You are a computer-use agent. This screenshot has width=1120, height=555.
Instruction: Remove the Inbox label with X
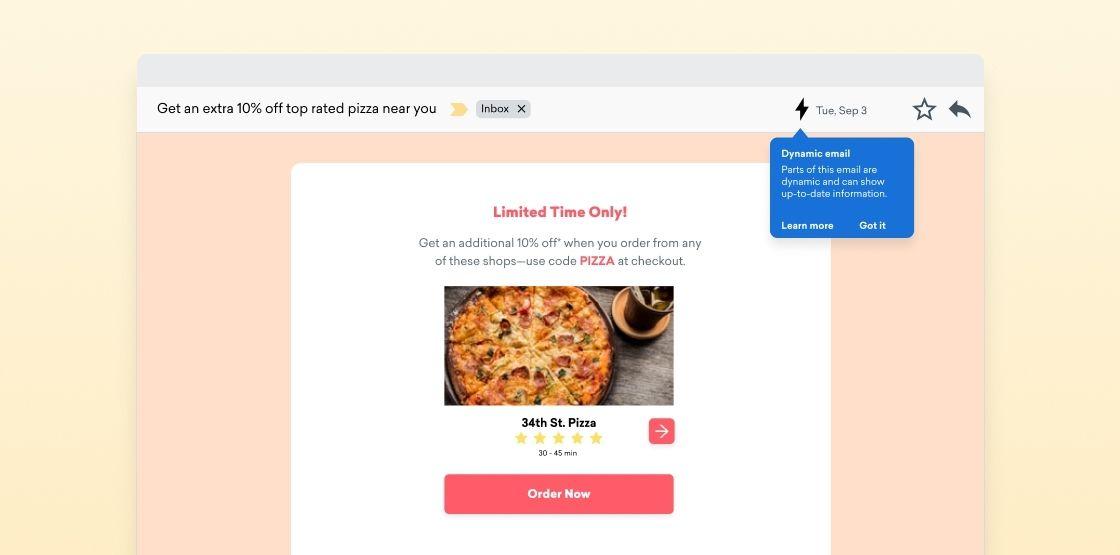[521, 109]
